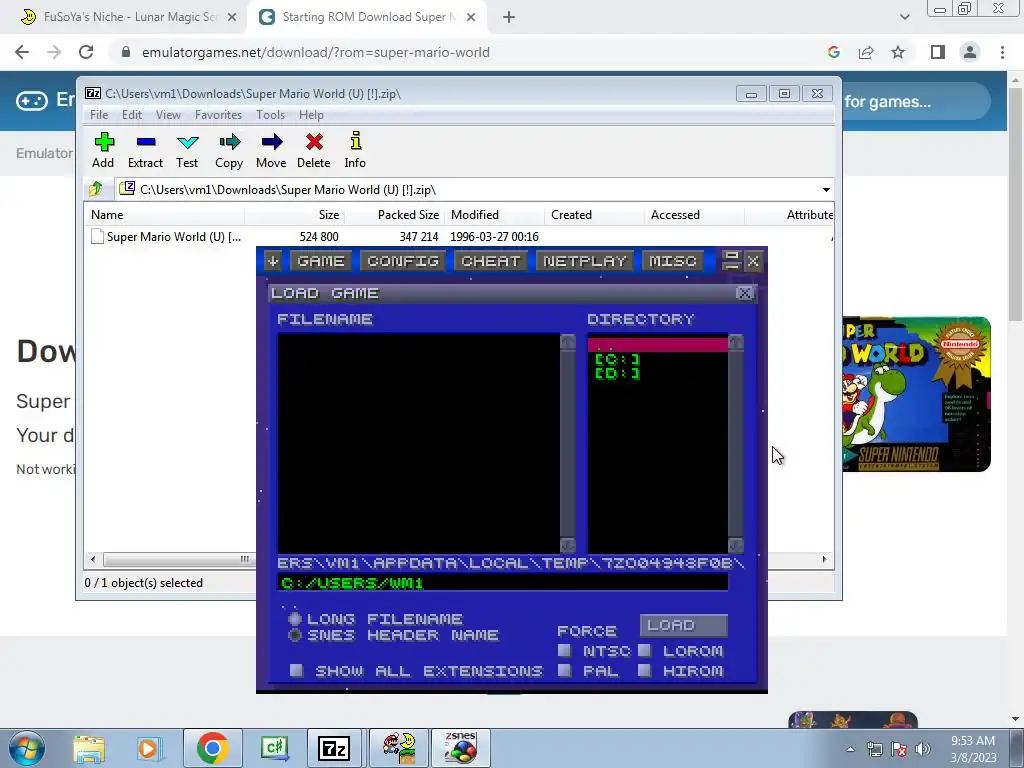Viewport: 1024px width, 768px height.
Task: Click the Move icon in 7-Zip toolbar
Action: pyautogui.click(x=271, y=150)
